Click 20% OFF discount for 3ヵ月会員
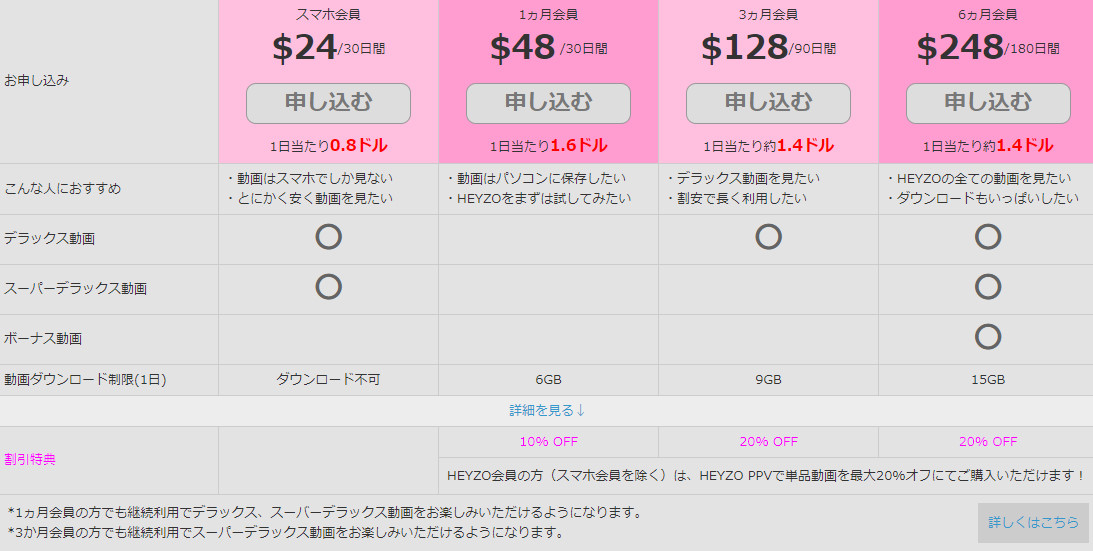 click(x=768, y=441)
